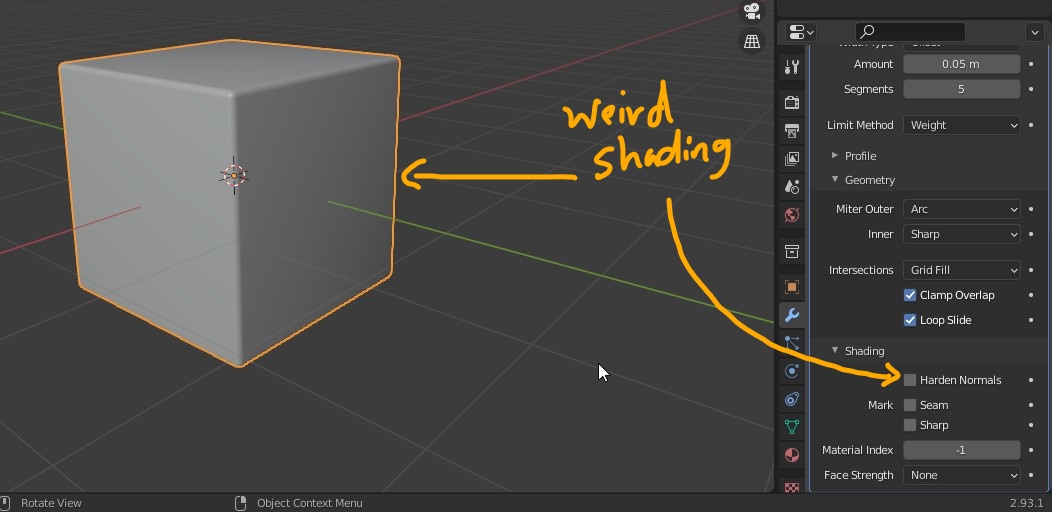The width and height of the screenshot is (1052, 512).
Task: Open the Collection properties tab
Action: [792, 252]
